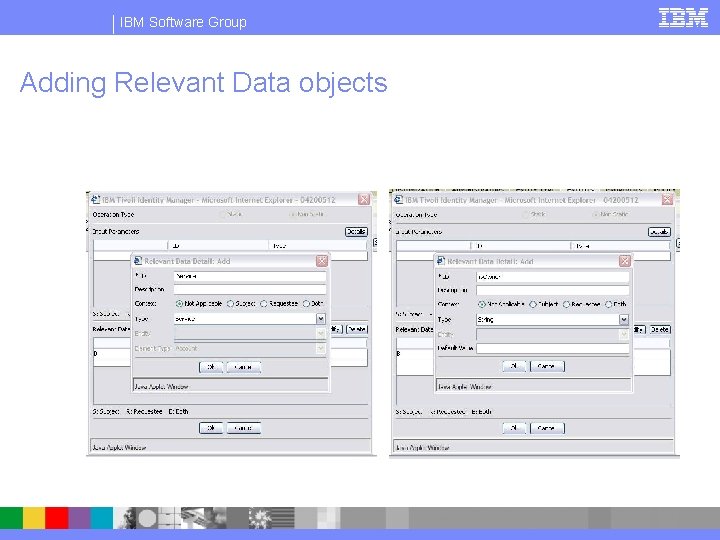Click Delete button in right screenshot's Relevant Data section
The image size is (720, 540).
pyautogui.click(x=660, y=329)
